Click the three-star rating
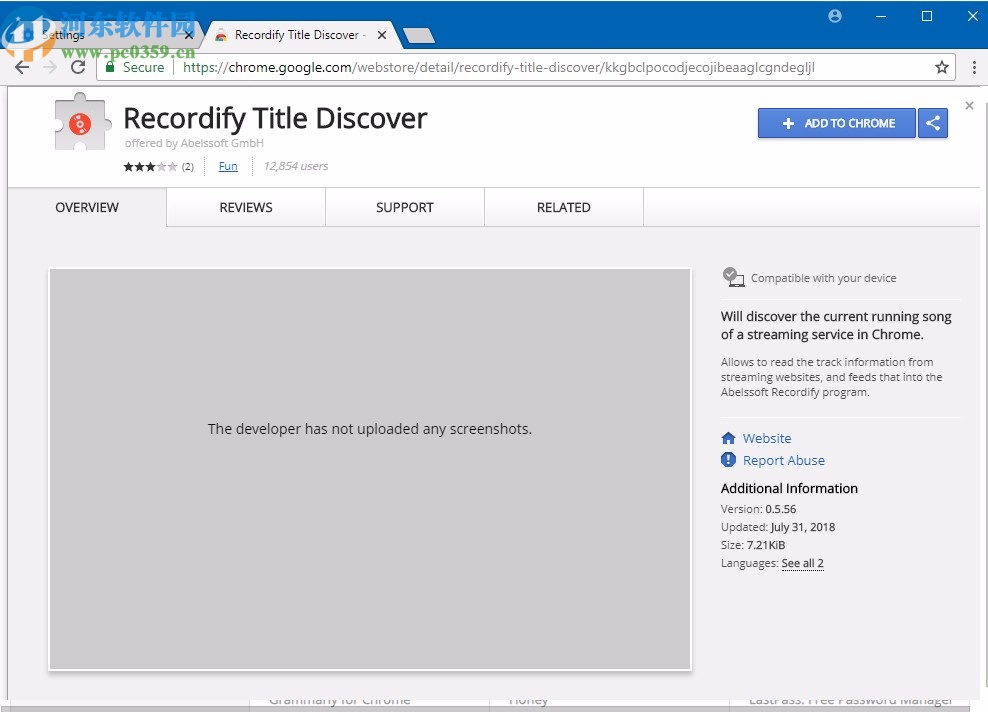Screen dimensions: 988x712 click(x=150, y=166)
